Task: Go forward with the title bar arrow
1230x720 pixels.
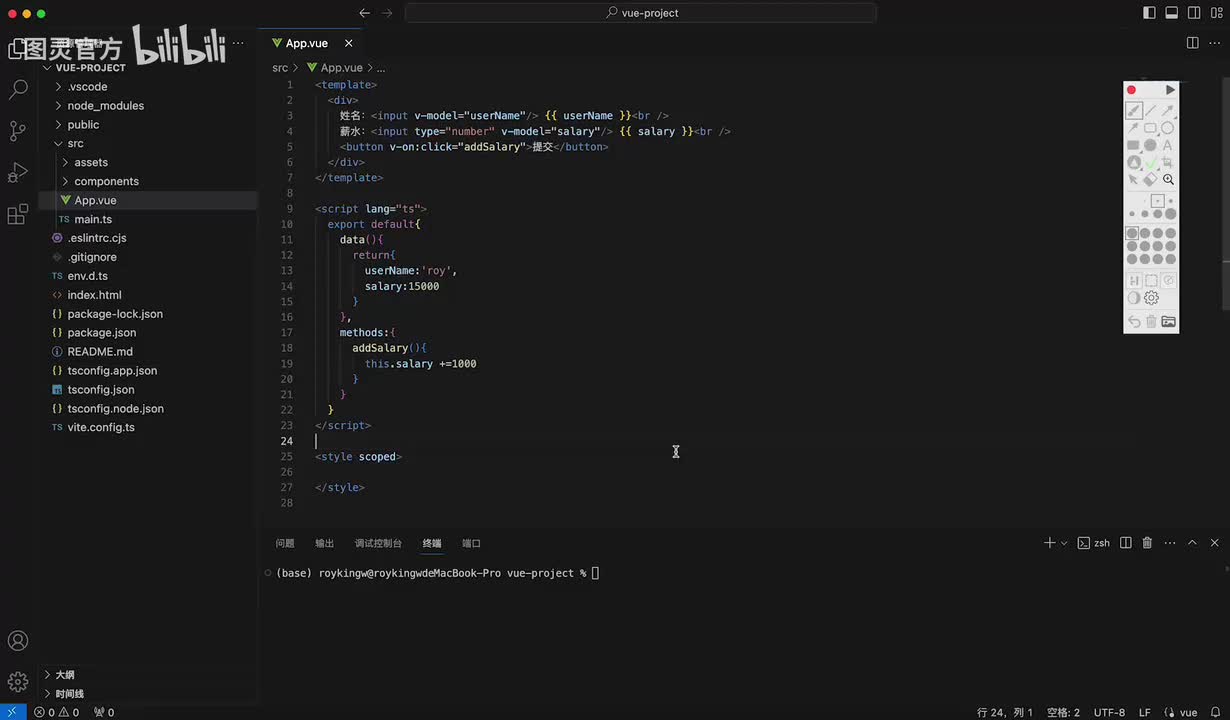Action: [x=388, y=13]
